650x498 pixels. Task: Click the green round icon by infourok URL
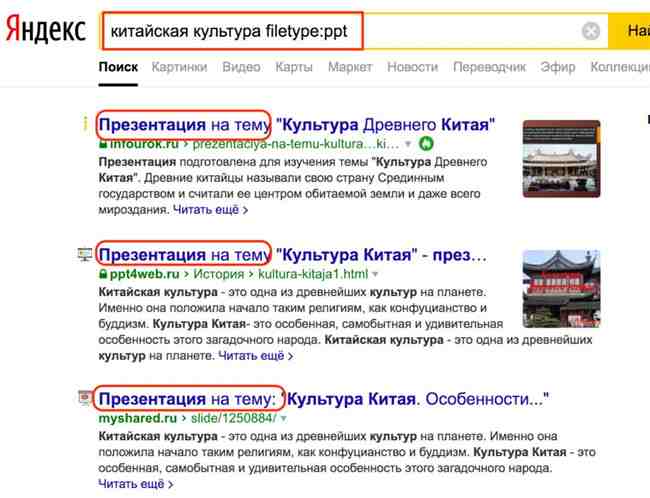tap(426, 144)
